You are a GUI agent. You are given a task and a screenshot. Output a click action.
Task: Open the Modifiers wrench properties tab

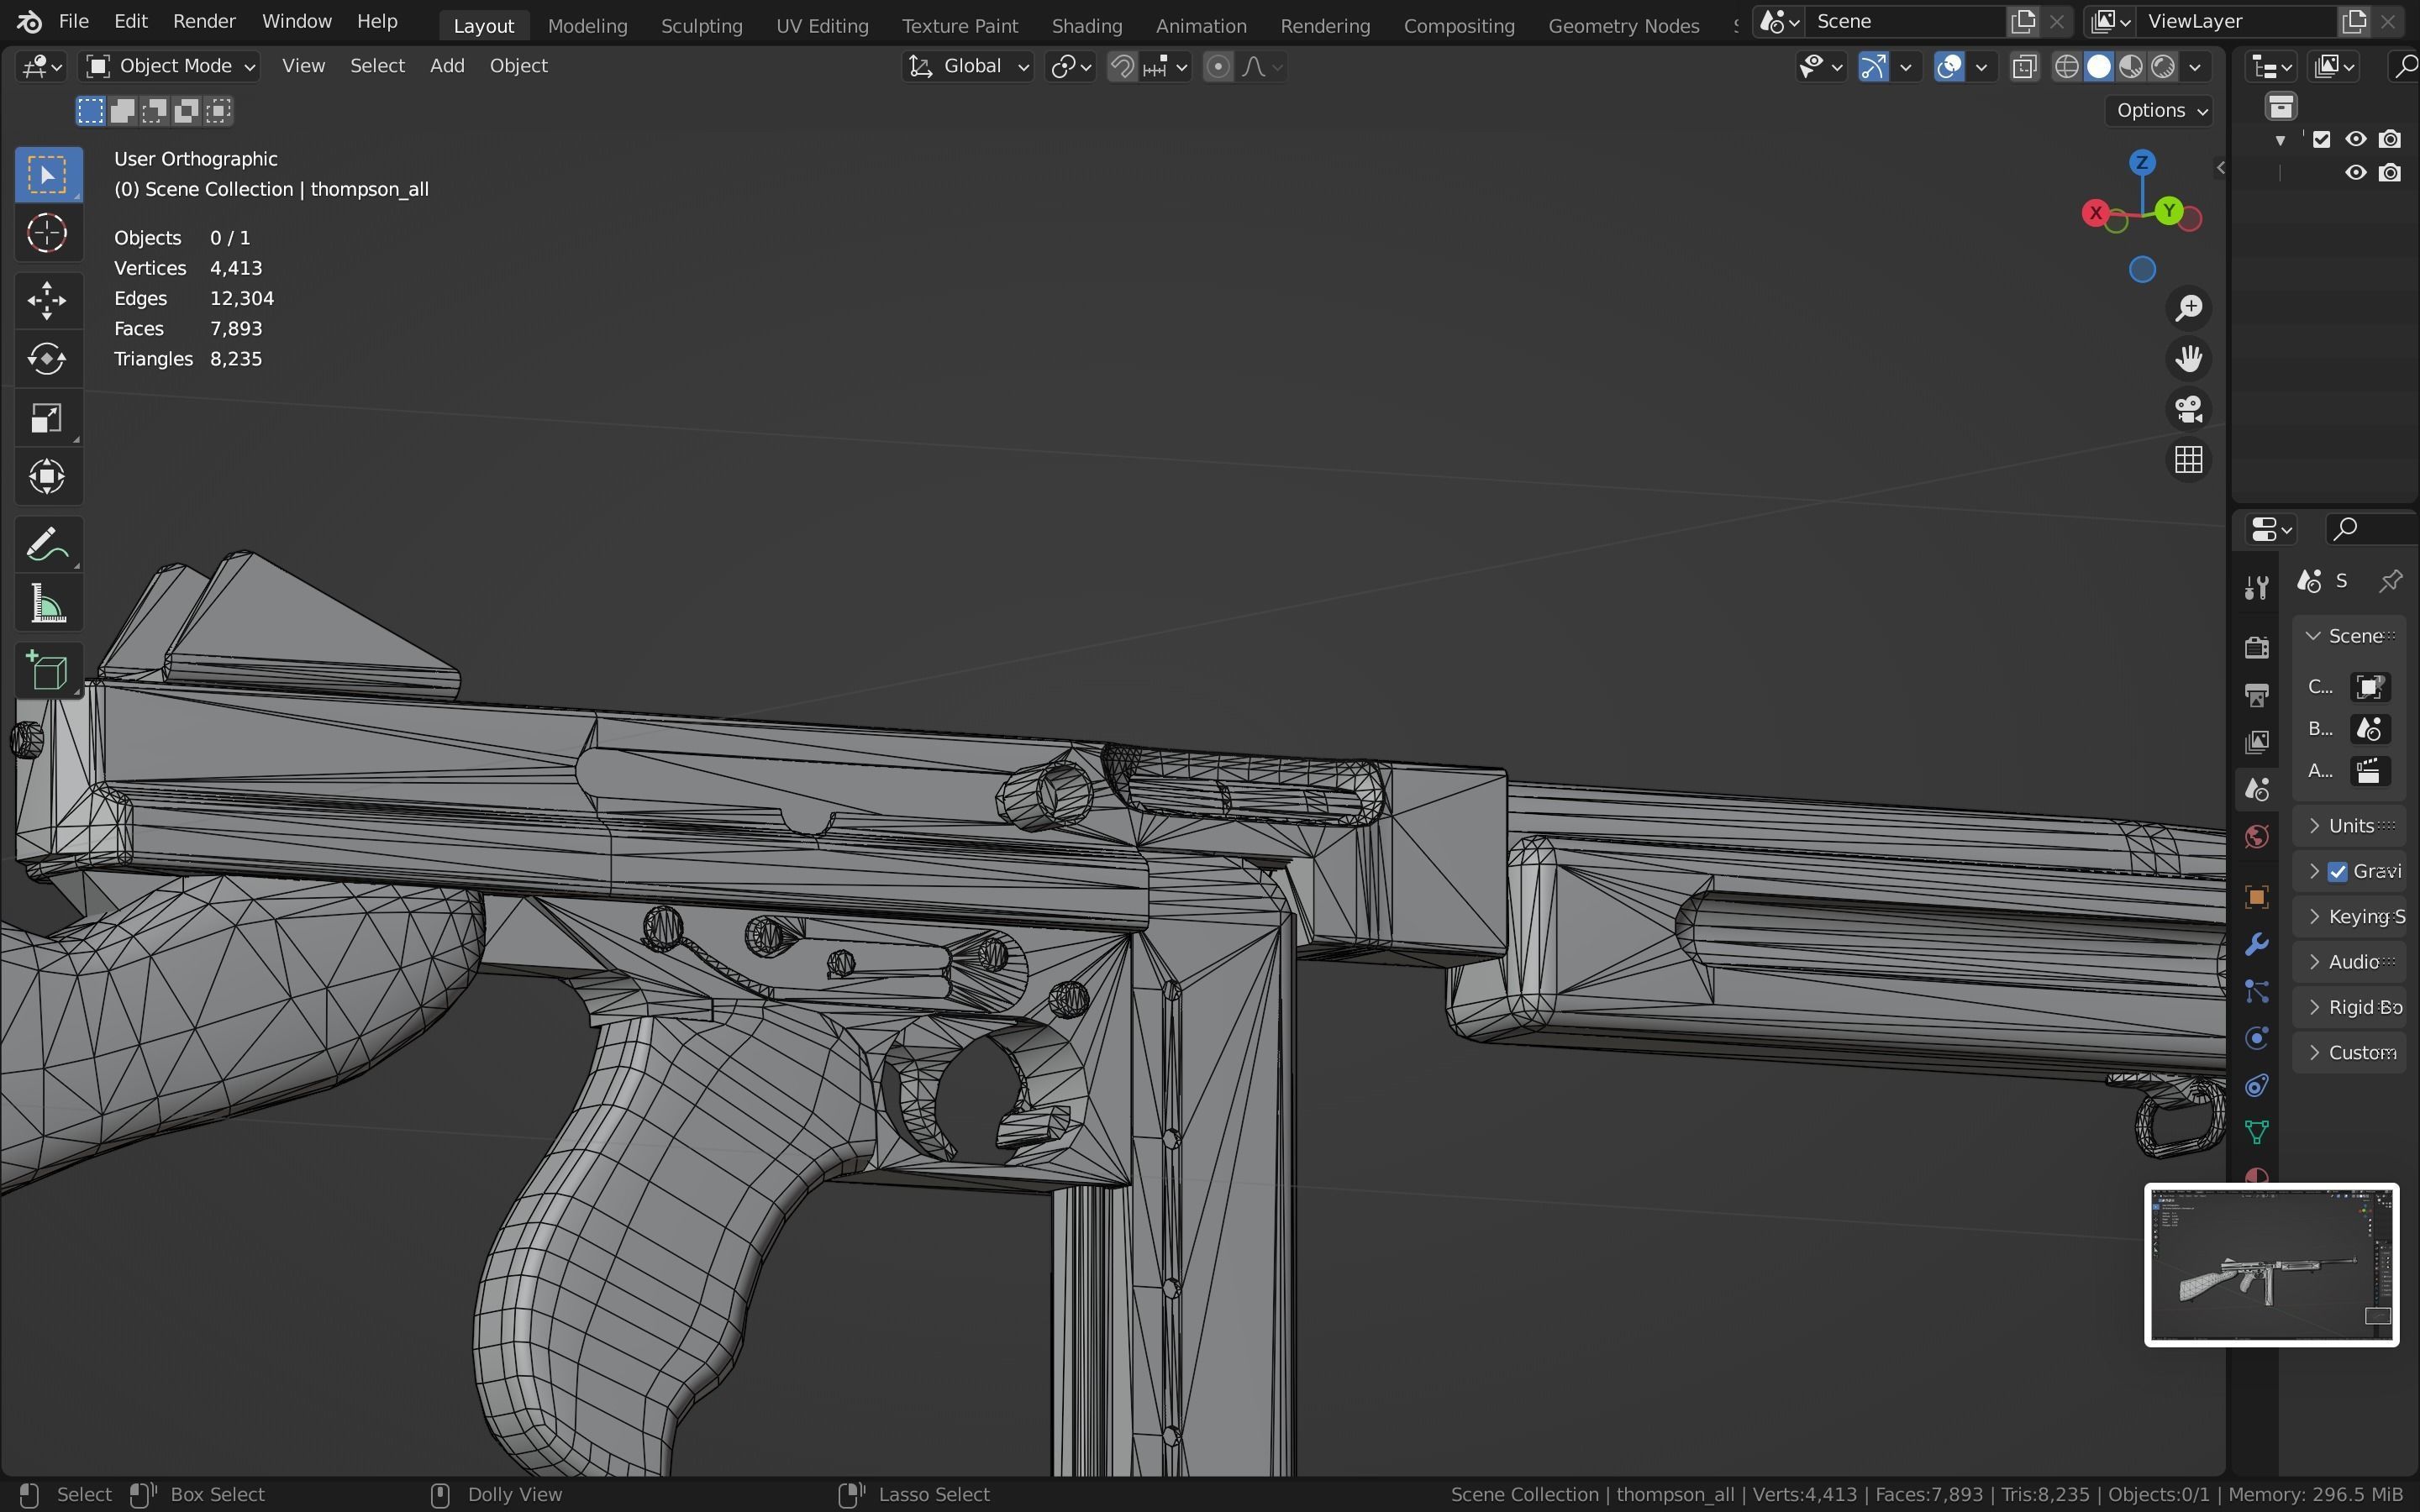2256,944
